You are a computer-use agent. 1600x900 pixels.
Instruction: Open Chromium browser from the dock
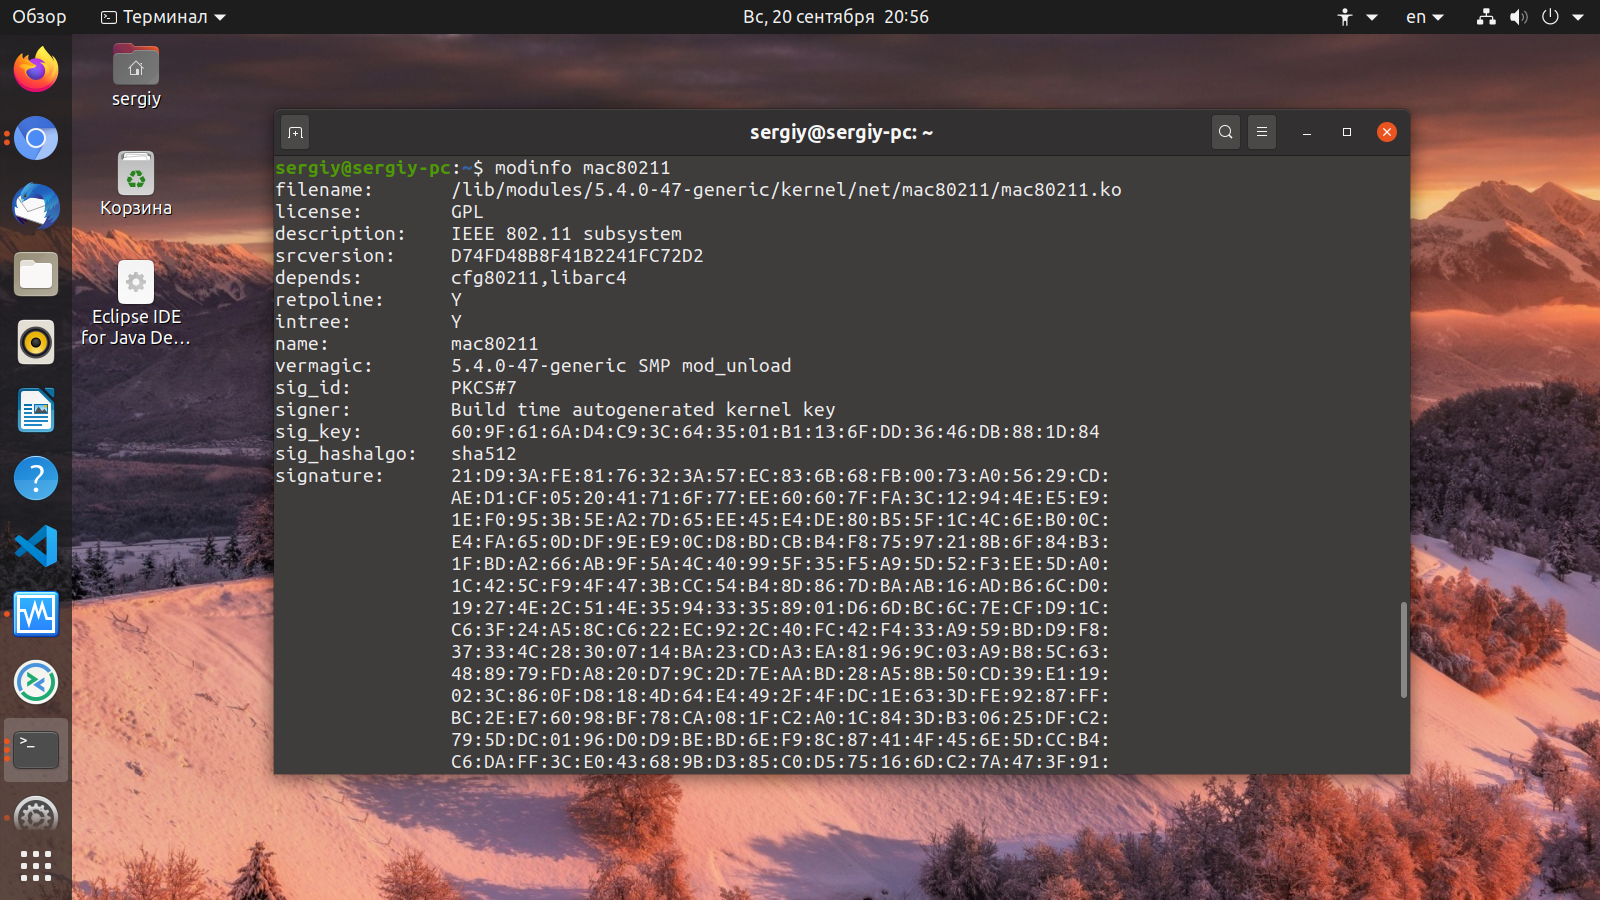pyautogui.click(x=36, y=138)
